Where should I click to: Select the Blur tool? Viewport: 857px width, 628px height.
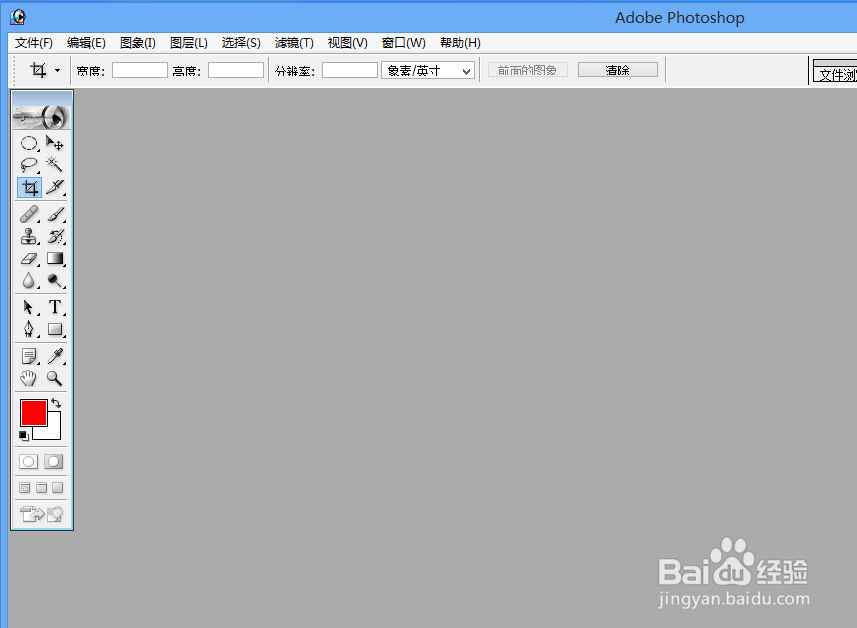pyautogui.click(x=29, y=280)
